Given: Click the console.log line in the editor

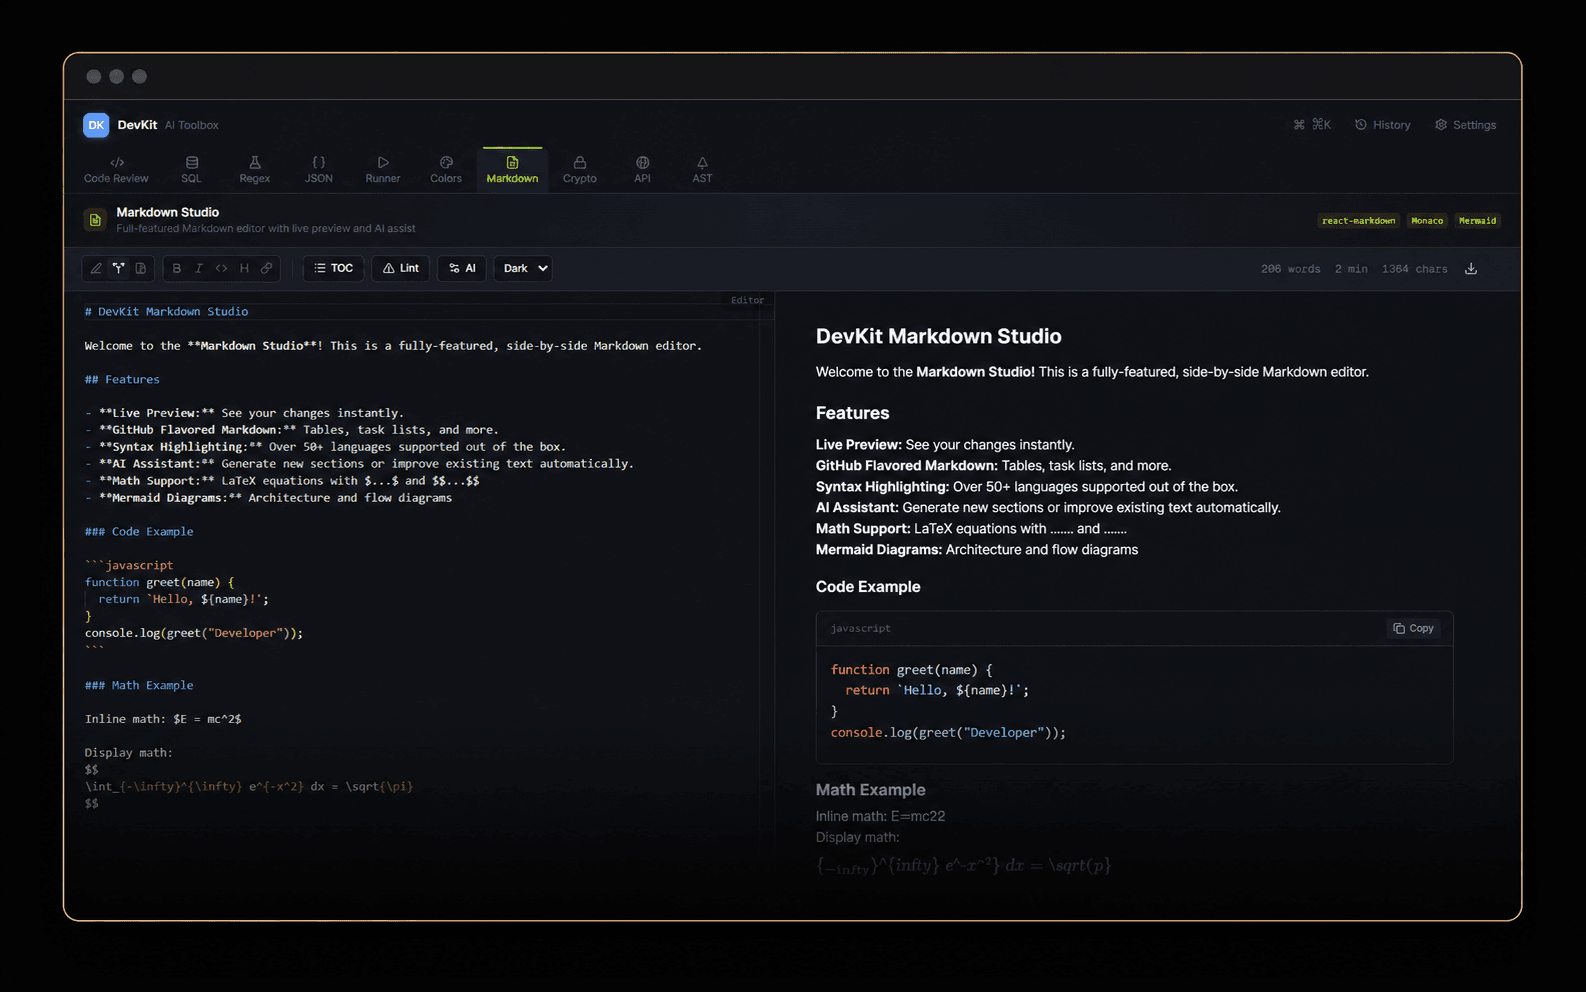Looking at the screenshot, I should pyautogui.click(x=194, y=633).
